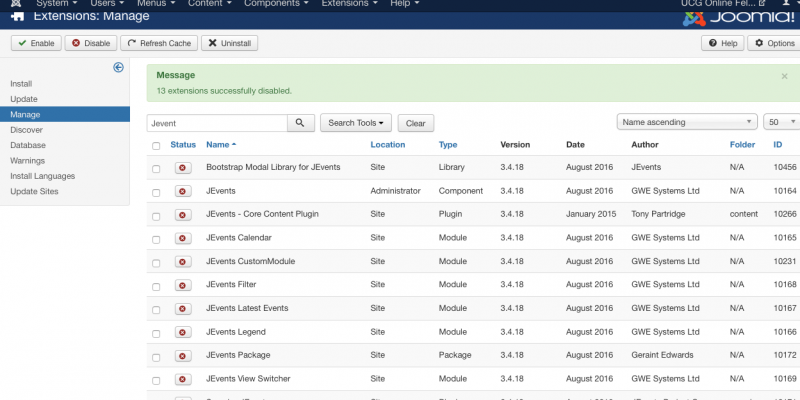
Task: Click the Help button in toolbar
Action: 722,43
